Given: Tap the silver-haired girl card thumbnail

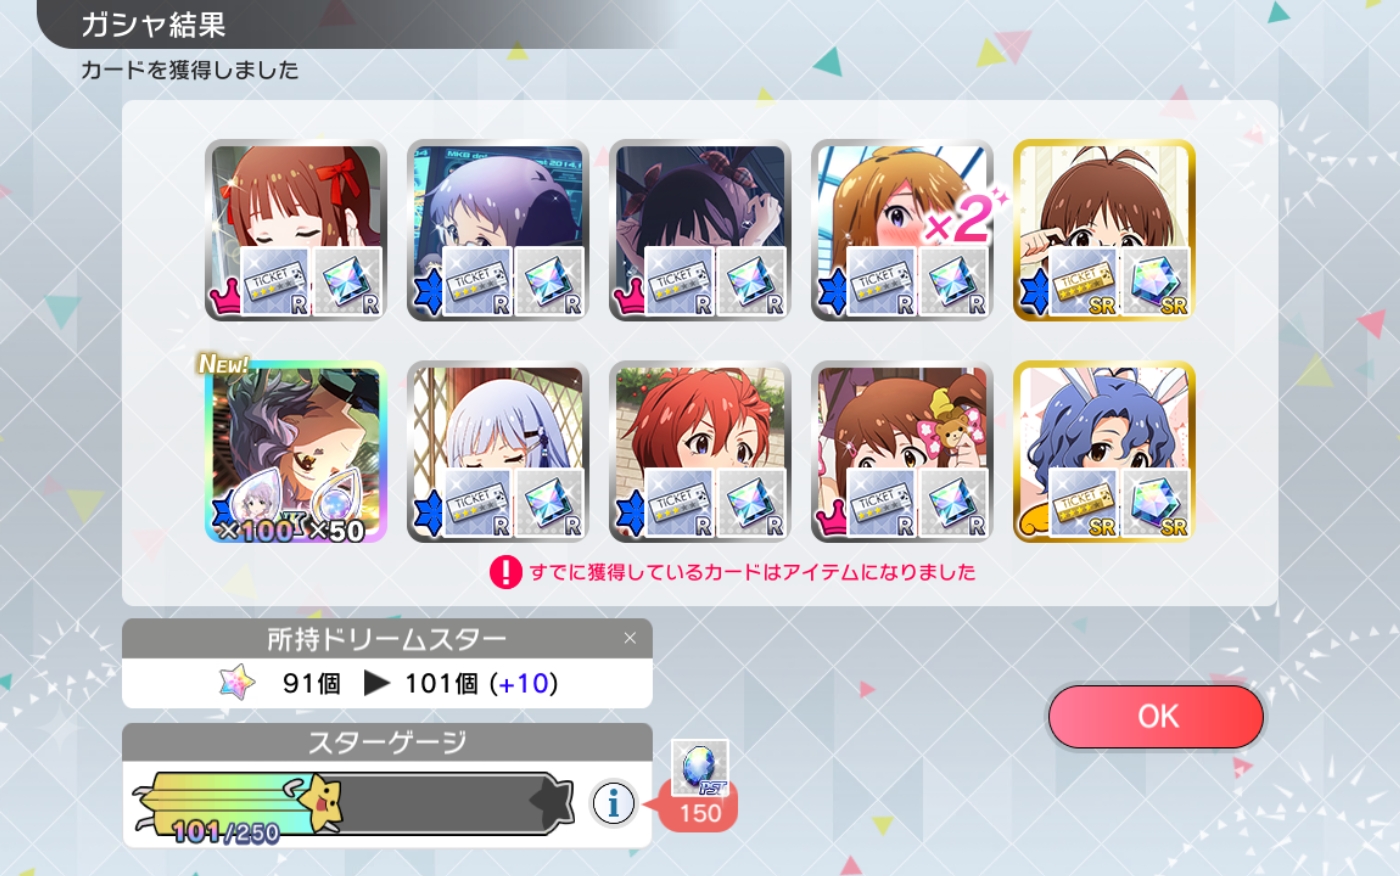Looking at the screenshot, I should coord(498,452).
